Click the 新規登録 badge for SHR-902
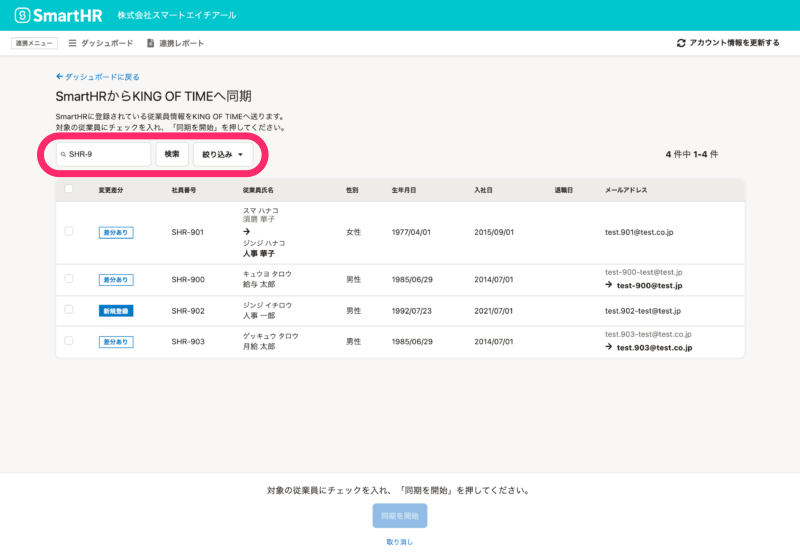This screenshot has width=800, height=560. [116, 311]
